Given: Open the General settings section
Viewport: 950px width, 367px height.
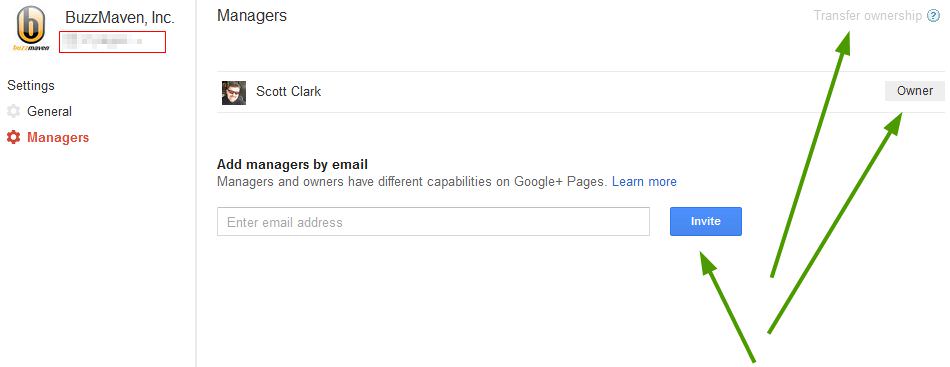Looking at the screenshot, I should (49, 111).
